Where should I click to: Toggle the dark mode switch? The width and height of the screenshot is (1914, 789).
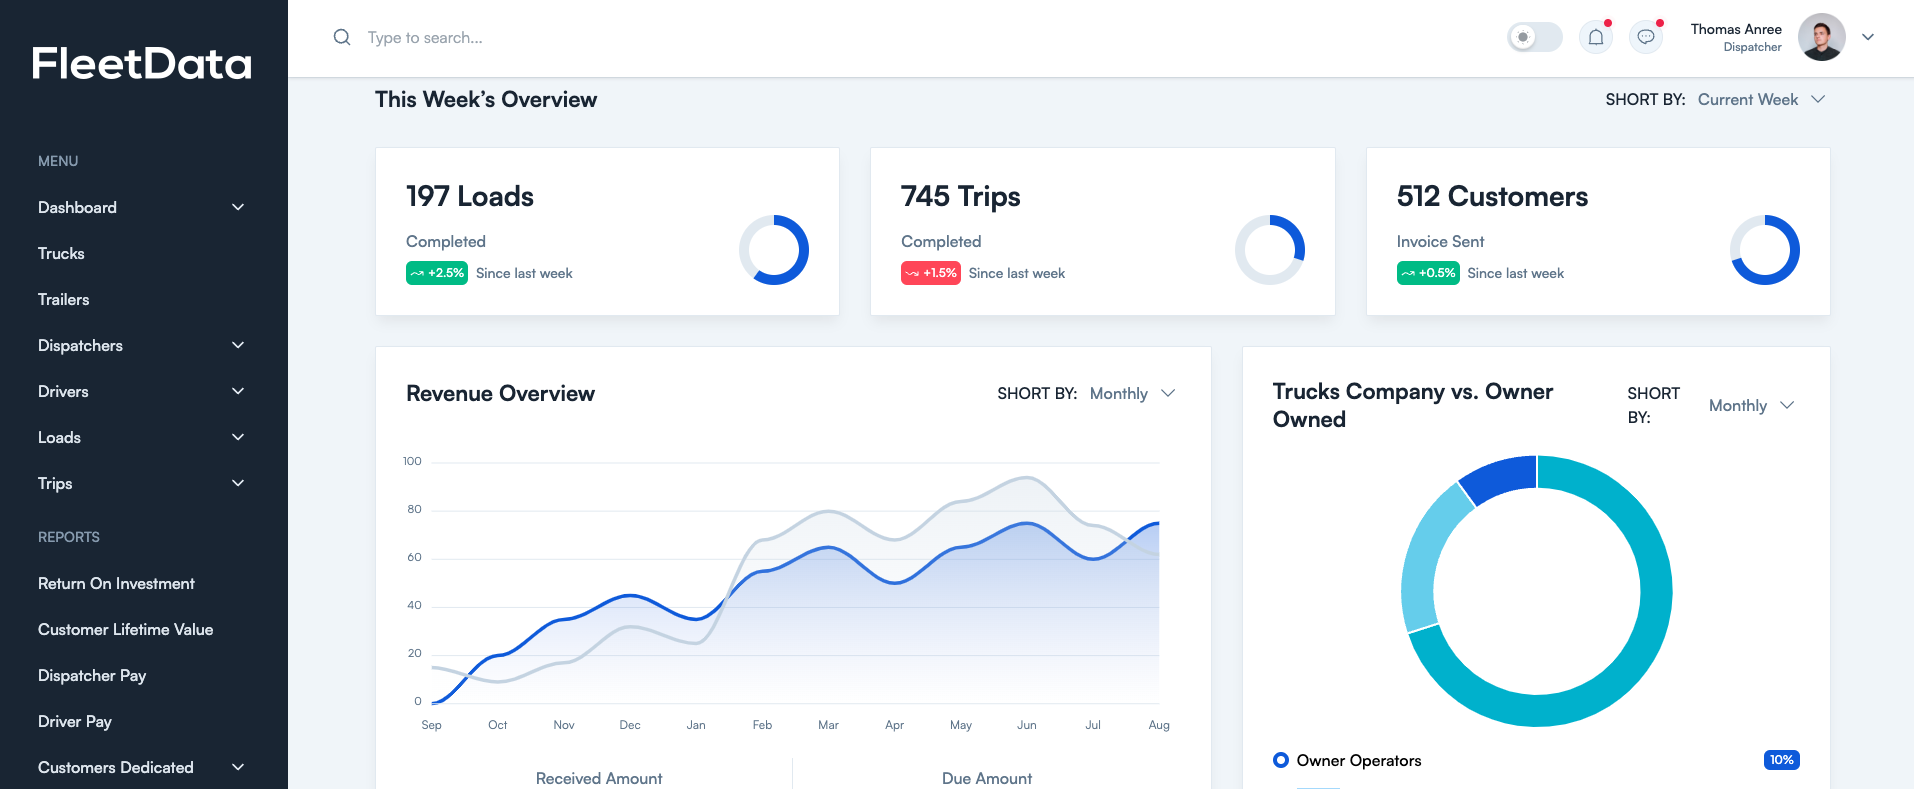click(1534, 38)
